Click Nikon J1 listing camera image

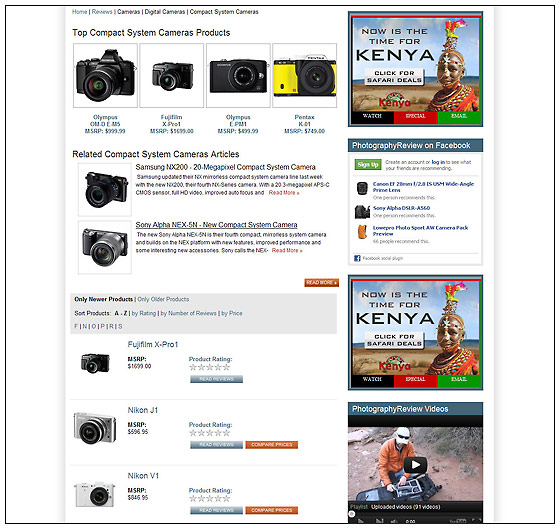[95, 428]
